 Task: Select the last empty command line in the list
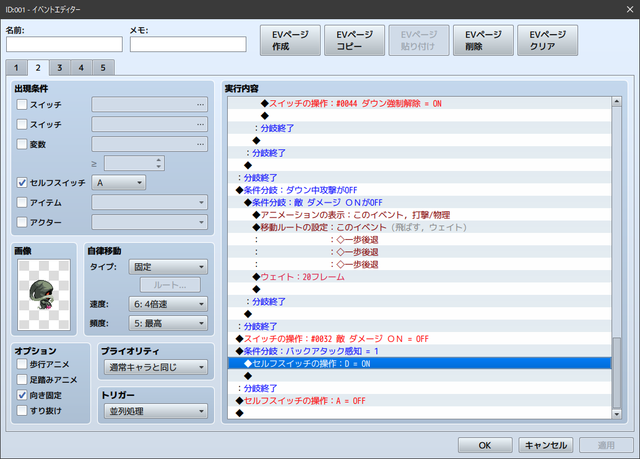point(419,413)
